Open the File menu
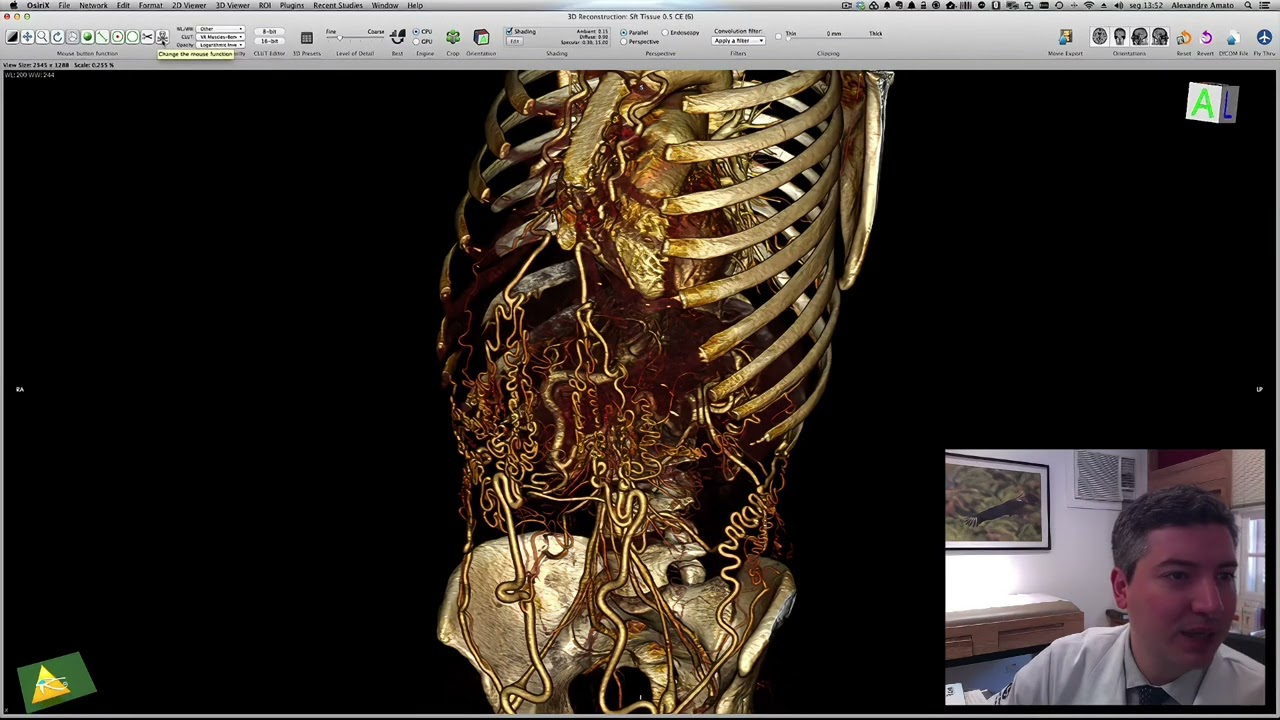The image size is (1280, 720). (64, 5)
